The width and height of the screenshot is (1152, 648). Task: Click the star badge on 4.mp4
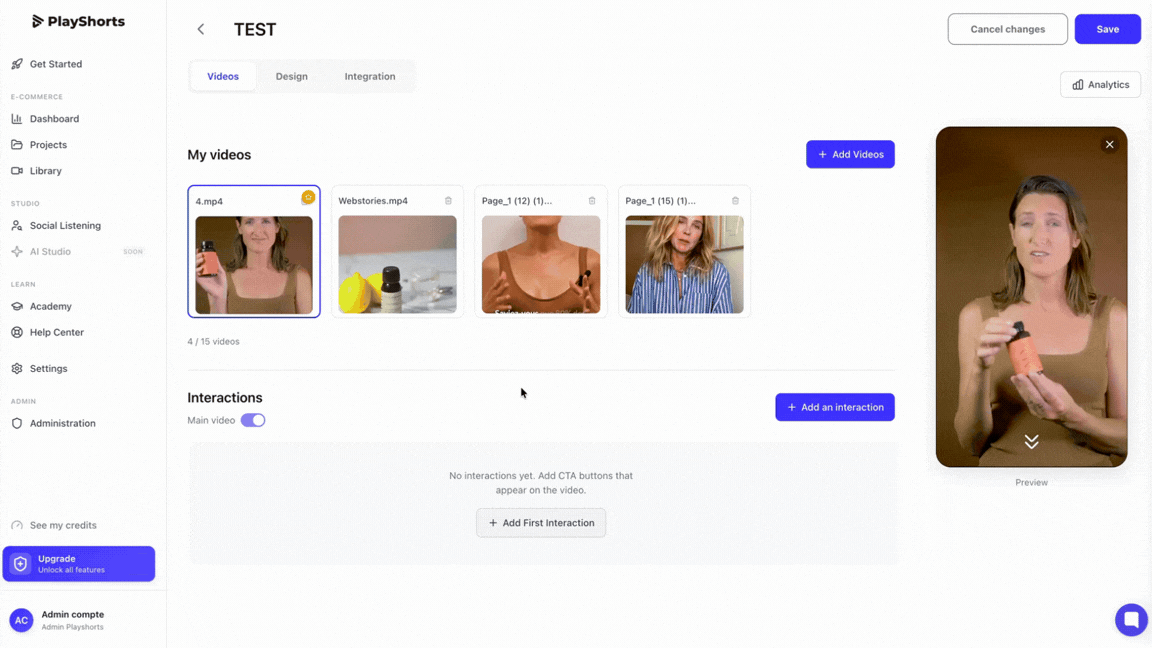pos(309,197)
